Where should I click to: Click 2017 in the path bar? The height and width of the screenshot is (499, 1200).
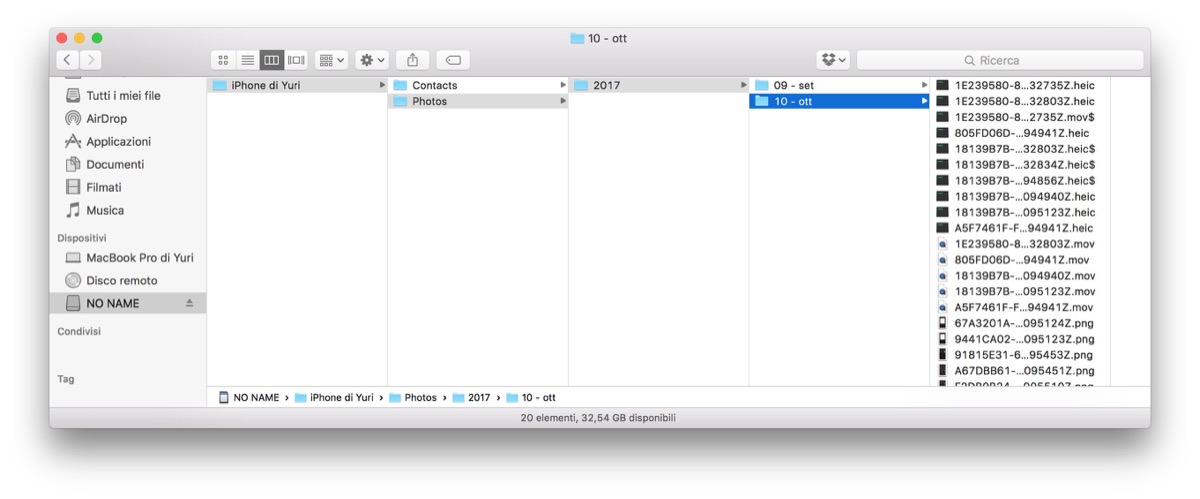(472, 398)
